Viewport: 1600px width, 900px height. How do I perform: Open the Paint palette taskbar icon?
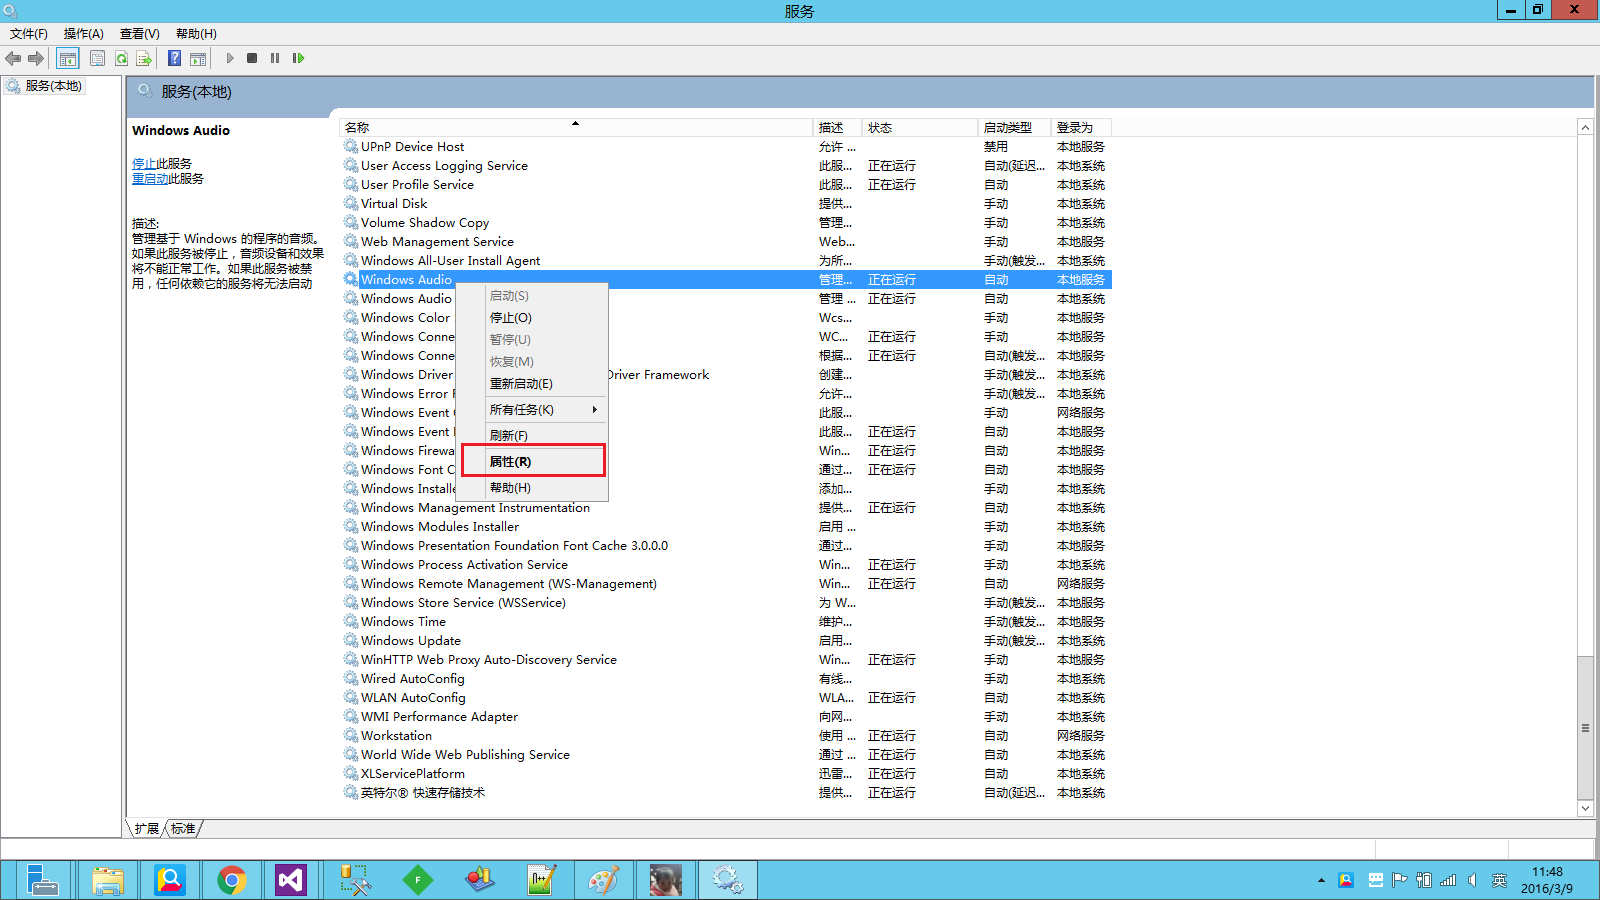click(x=603, y=880)
